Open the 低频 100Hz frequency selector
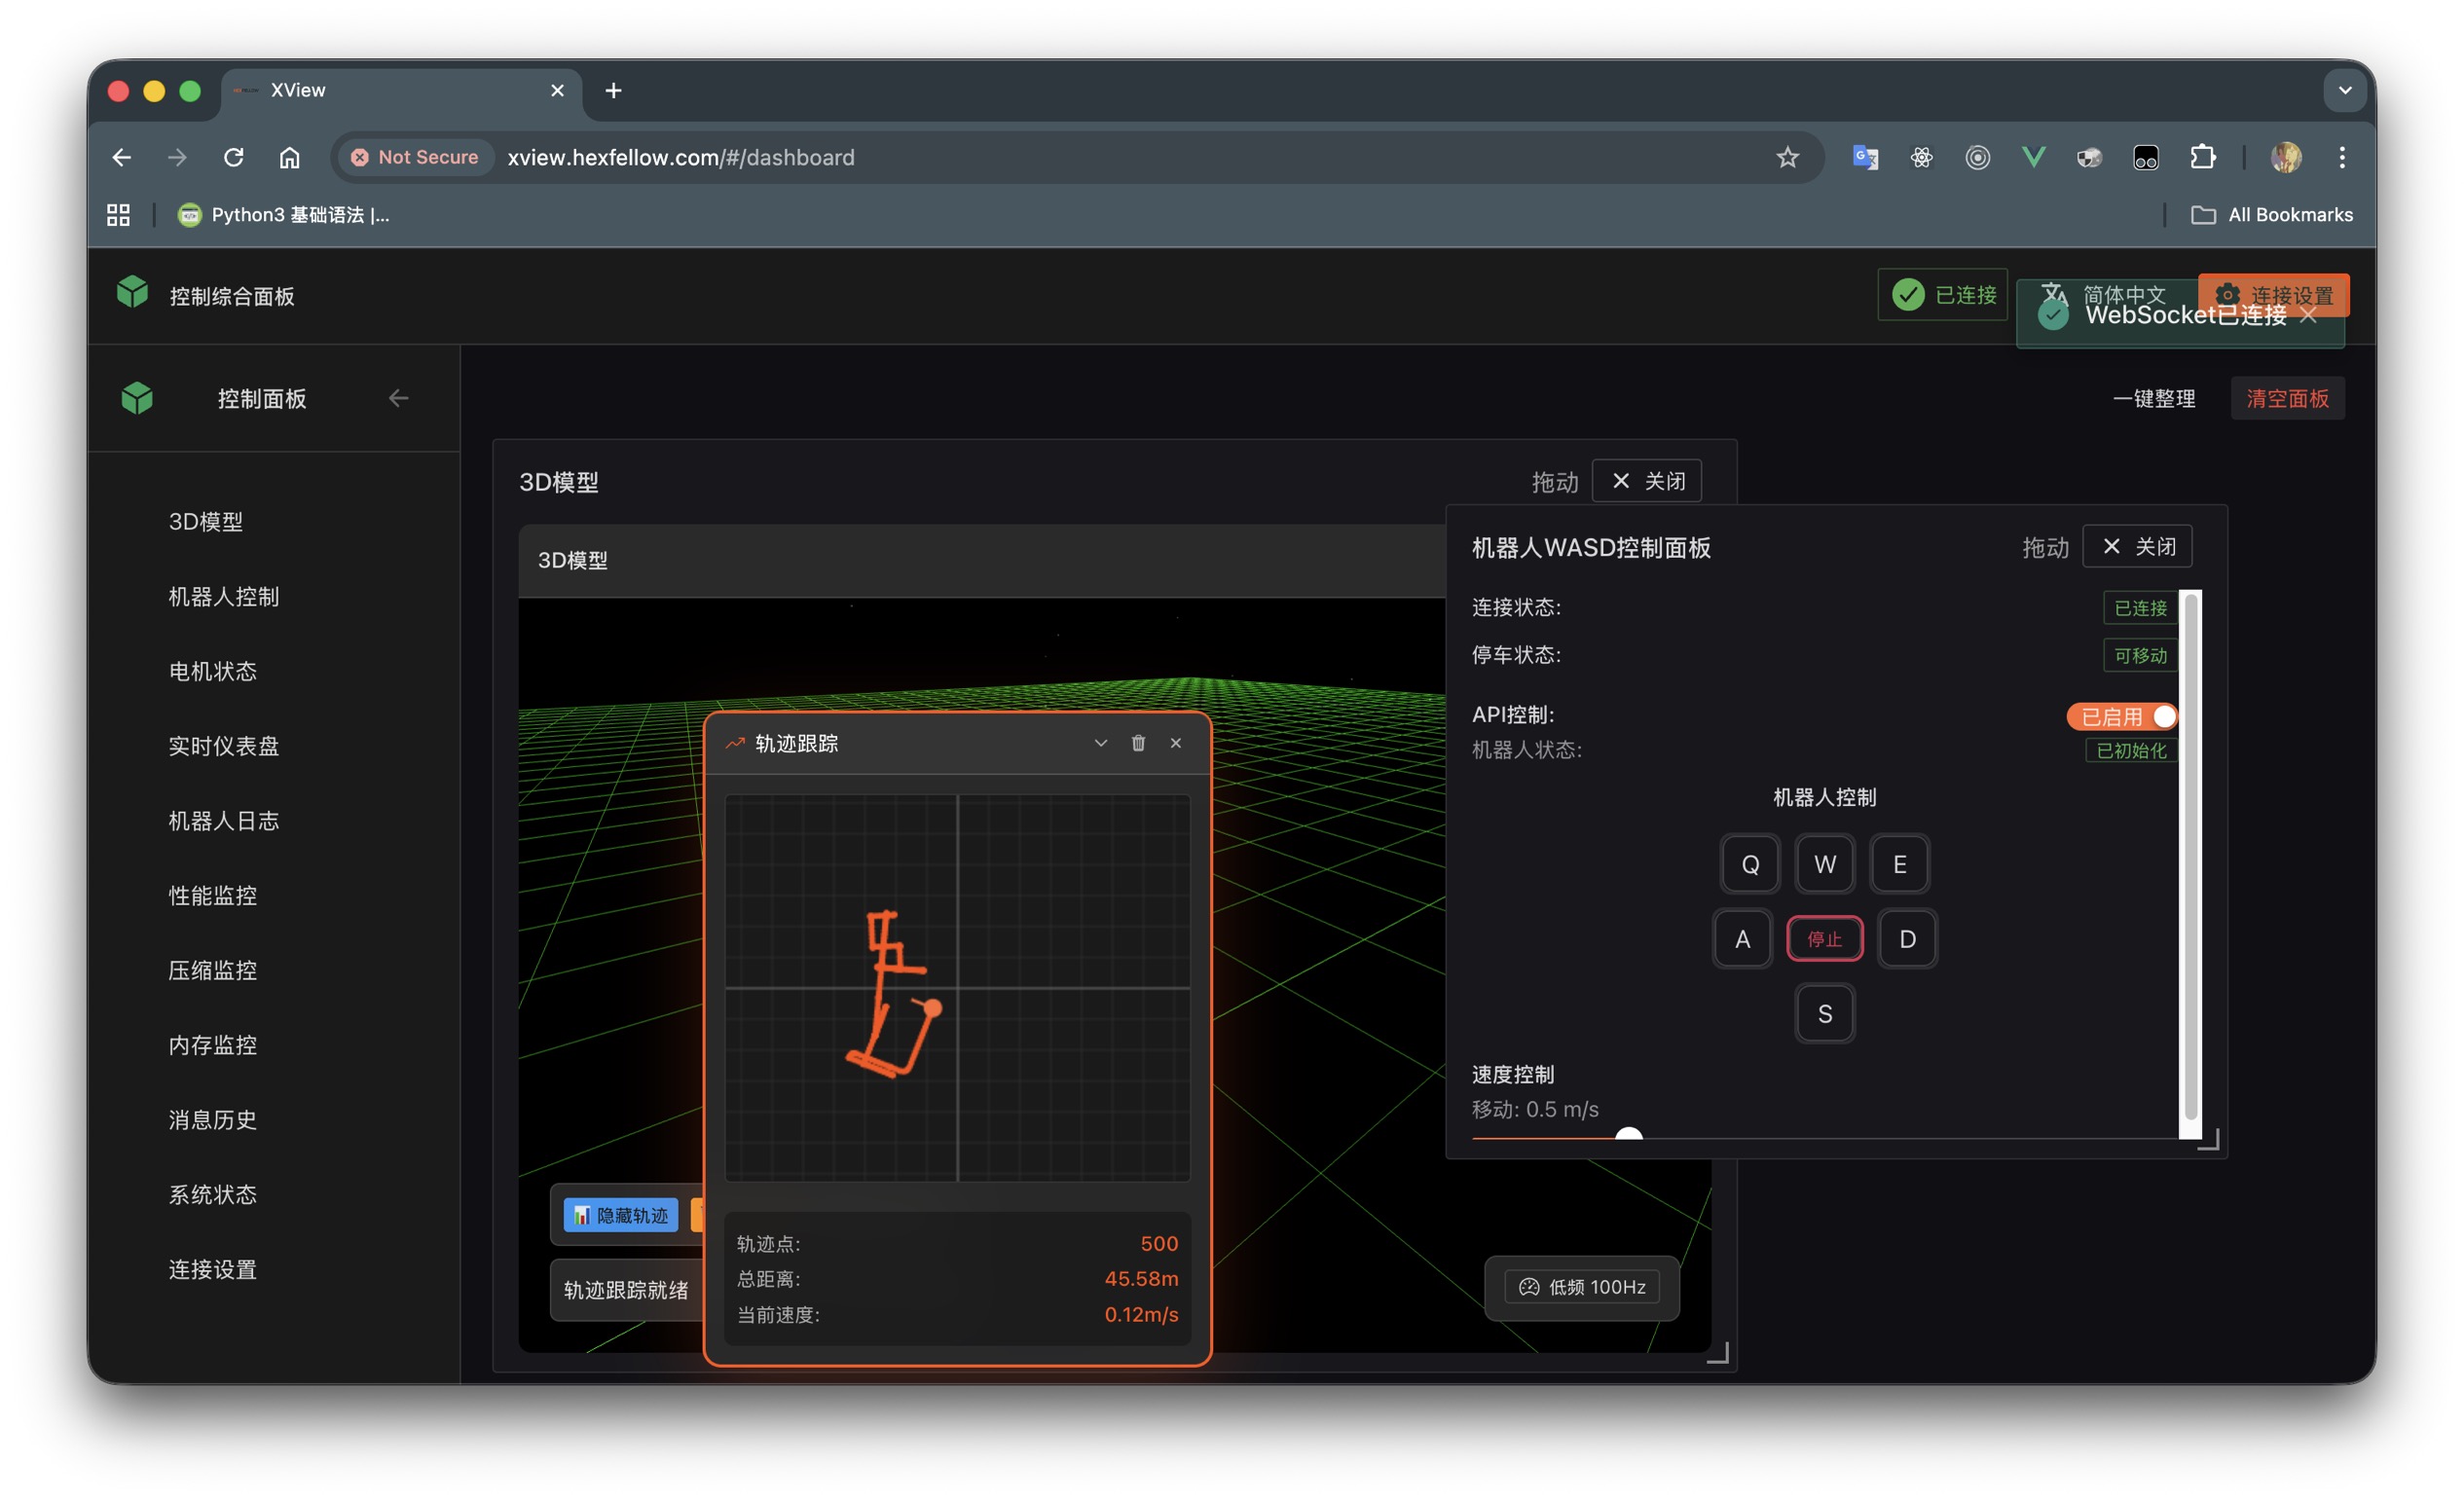Viewport: 2464px width, 1500px height. coord(1582,1287)
